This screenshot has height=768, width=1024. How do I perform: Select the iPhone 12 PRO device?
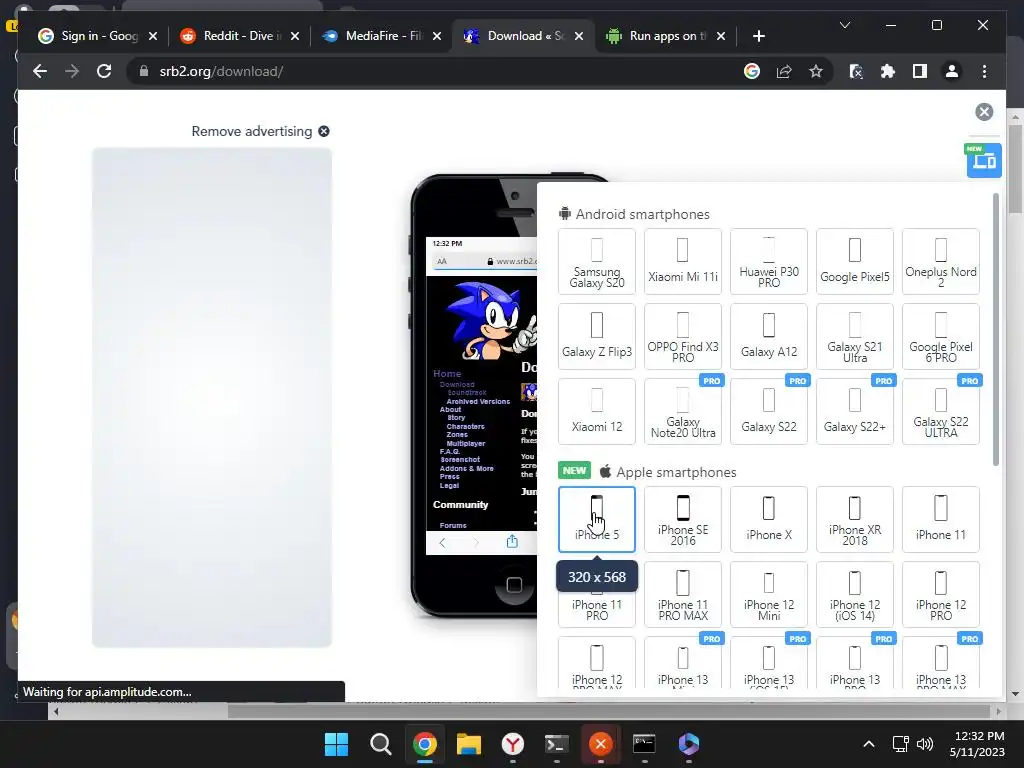coord(941,595)
